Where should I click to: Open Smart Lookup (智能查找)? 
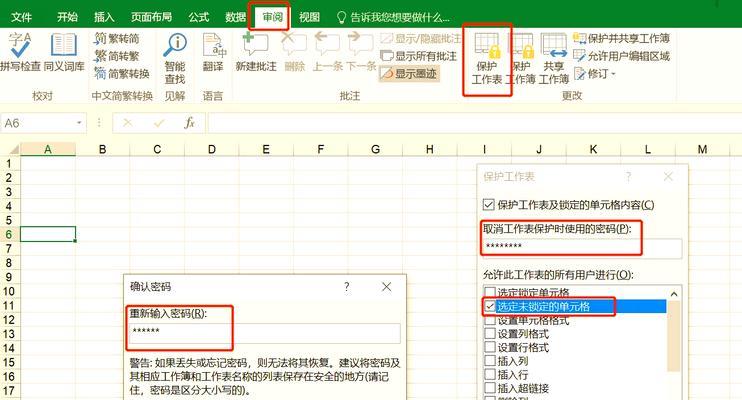pos(175,59)
